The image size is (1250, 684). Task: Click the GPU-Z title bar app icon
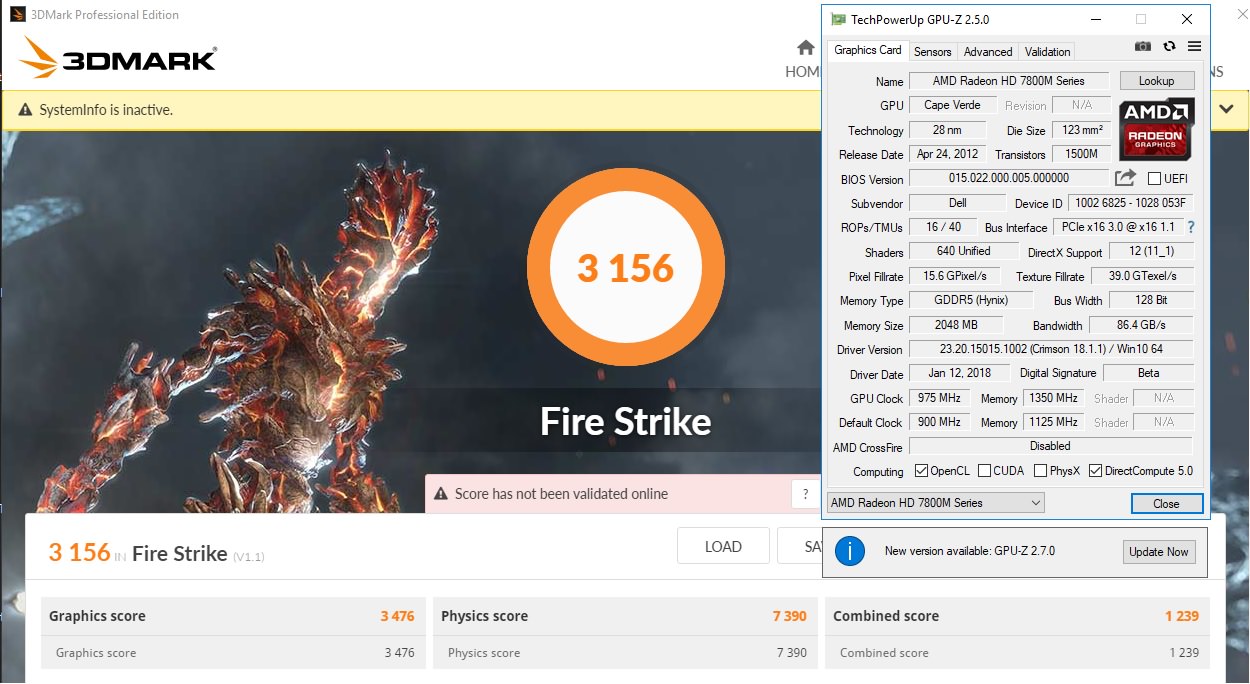click(x=837, y=19)
